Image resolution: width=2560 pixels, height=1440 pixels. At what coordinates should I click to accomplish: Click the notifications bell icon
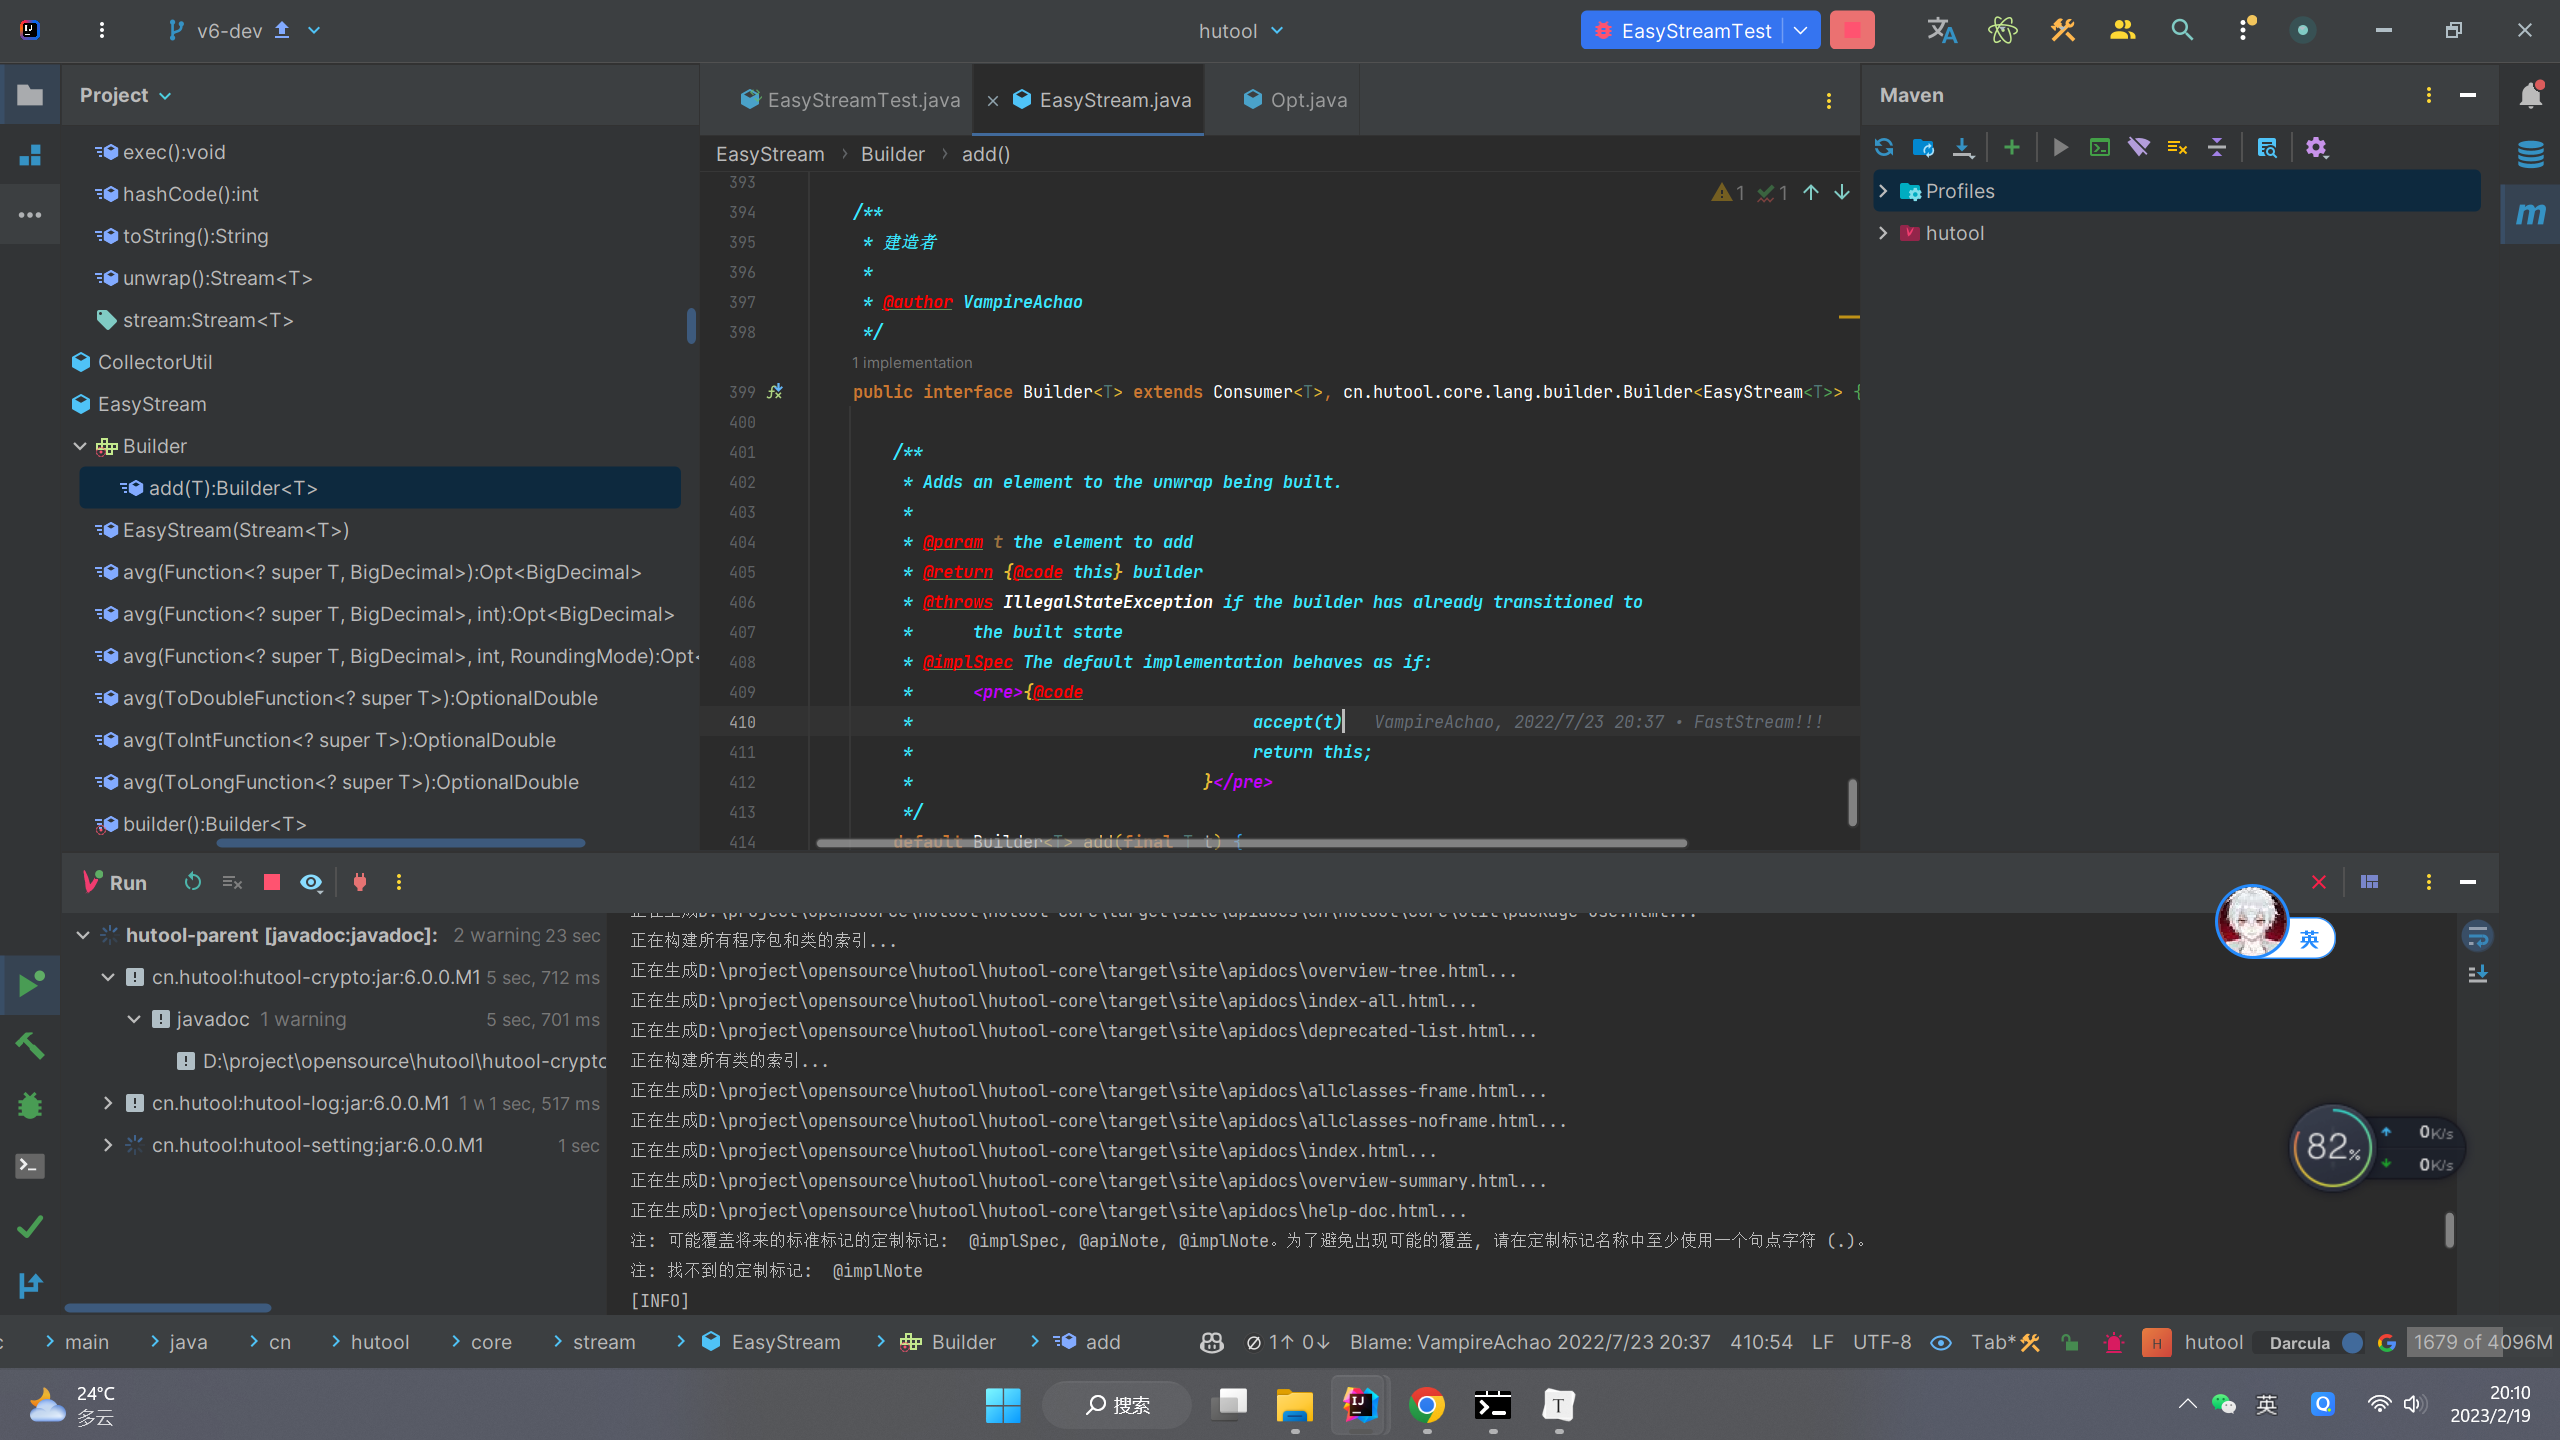pos(2530,95)
